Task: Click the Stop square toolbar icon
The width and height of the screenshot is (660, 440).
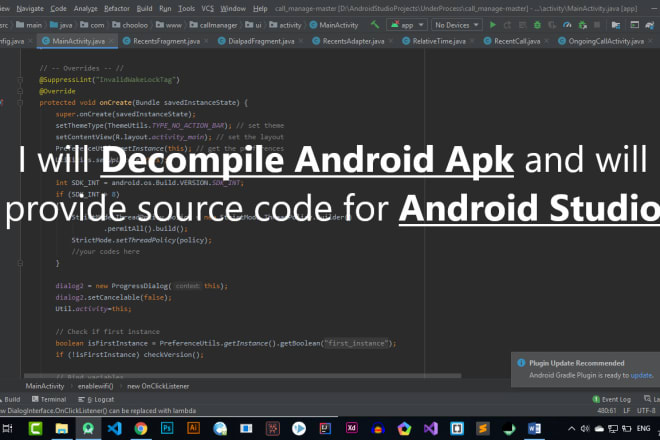Action: (597, 25)
